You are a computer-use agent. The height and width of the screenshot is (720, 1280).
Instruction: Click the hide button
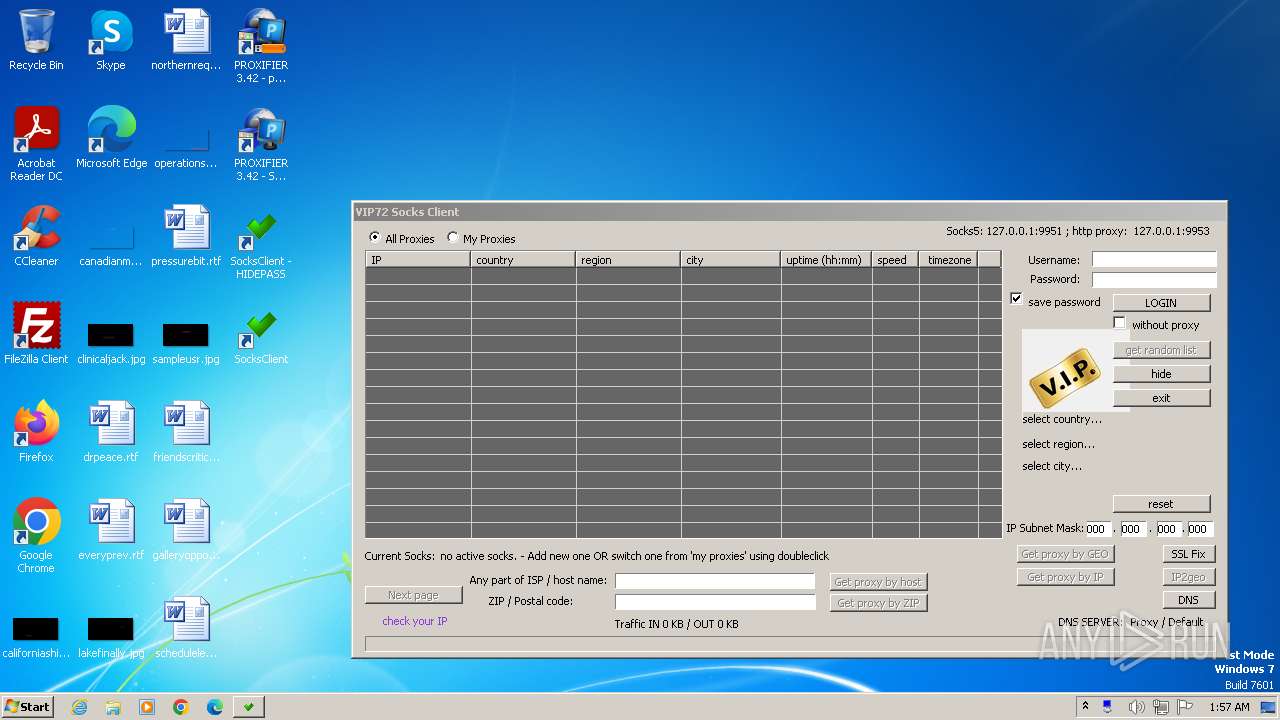tap(1161, 373)
